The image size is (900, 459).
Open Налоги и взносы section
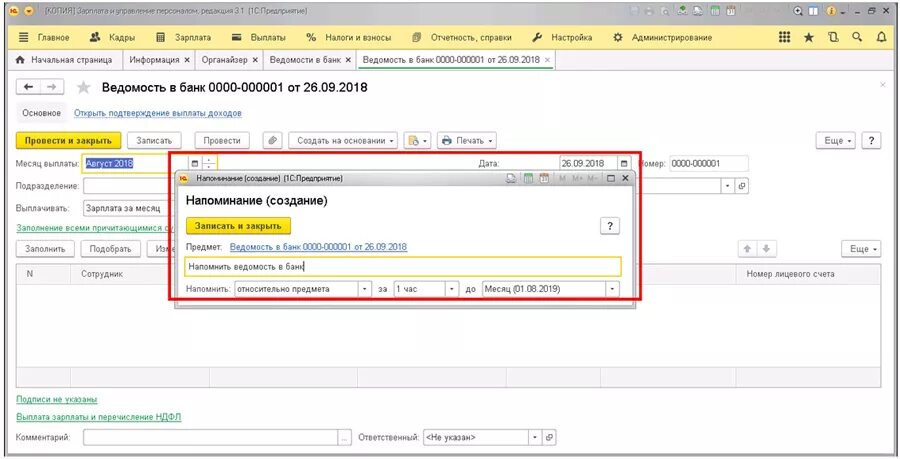[x=348, y=37]
